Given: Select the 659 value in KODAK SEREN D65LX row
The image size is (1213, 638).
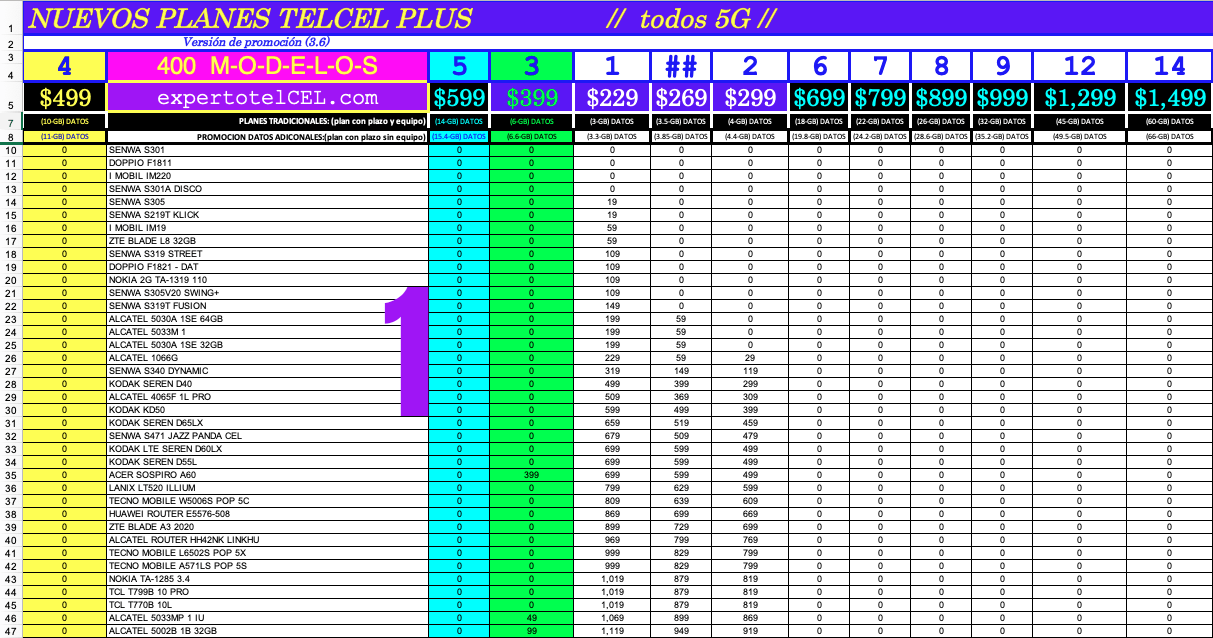Looking at the screenshot, I should 612,423.
